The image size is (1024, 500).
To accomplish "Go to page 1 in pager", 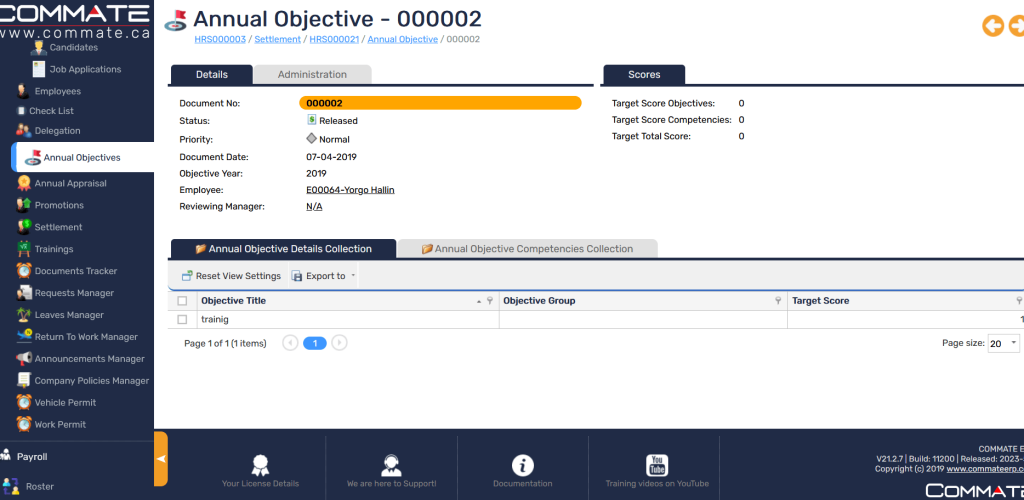I will [x=315, y=343].
